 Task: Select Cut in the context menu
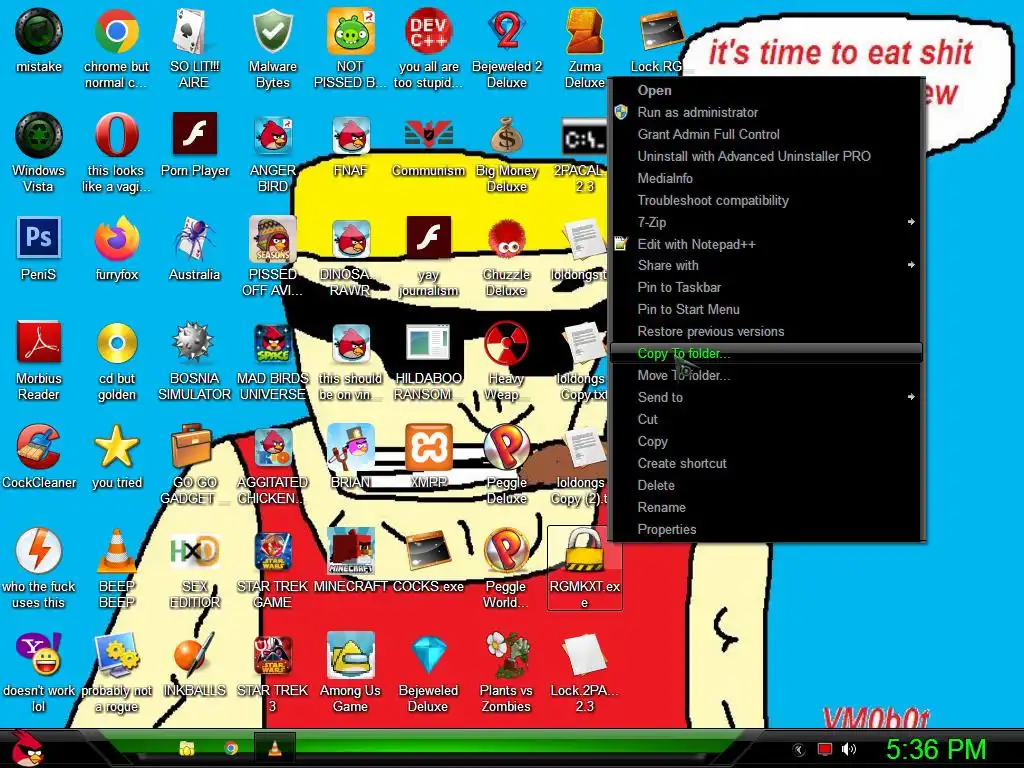tap(767, 419)
